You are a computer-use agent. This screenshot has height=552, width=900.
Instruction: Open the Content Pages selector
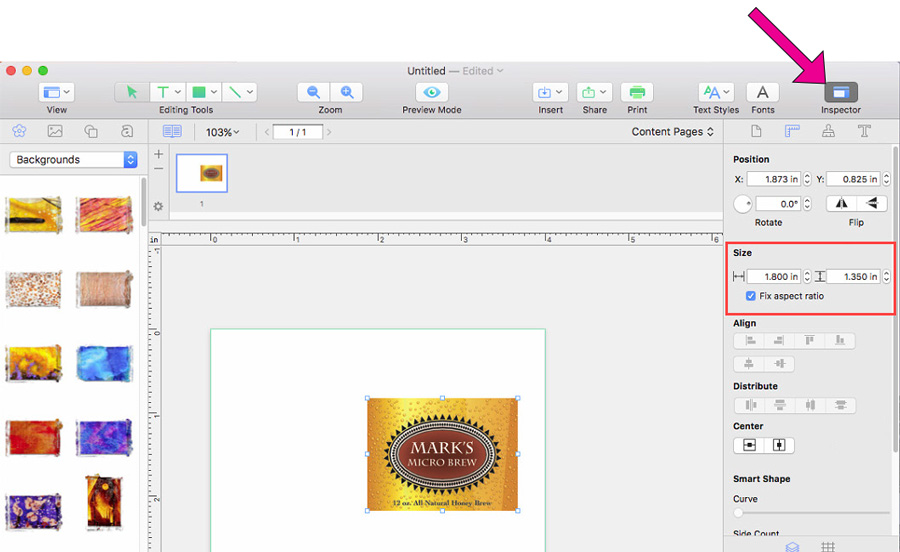point(673,132)
